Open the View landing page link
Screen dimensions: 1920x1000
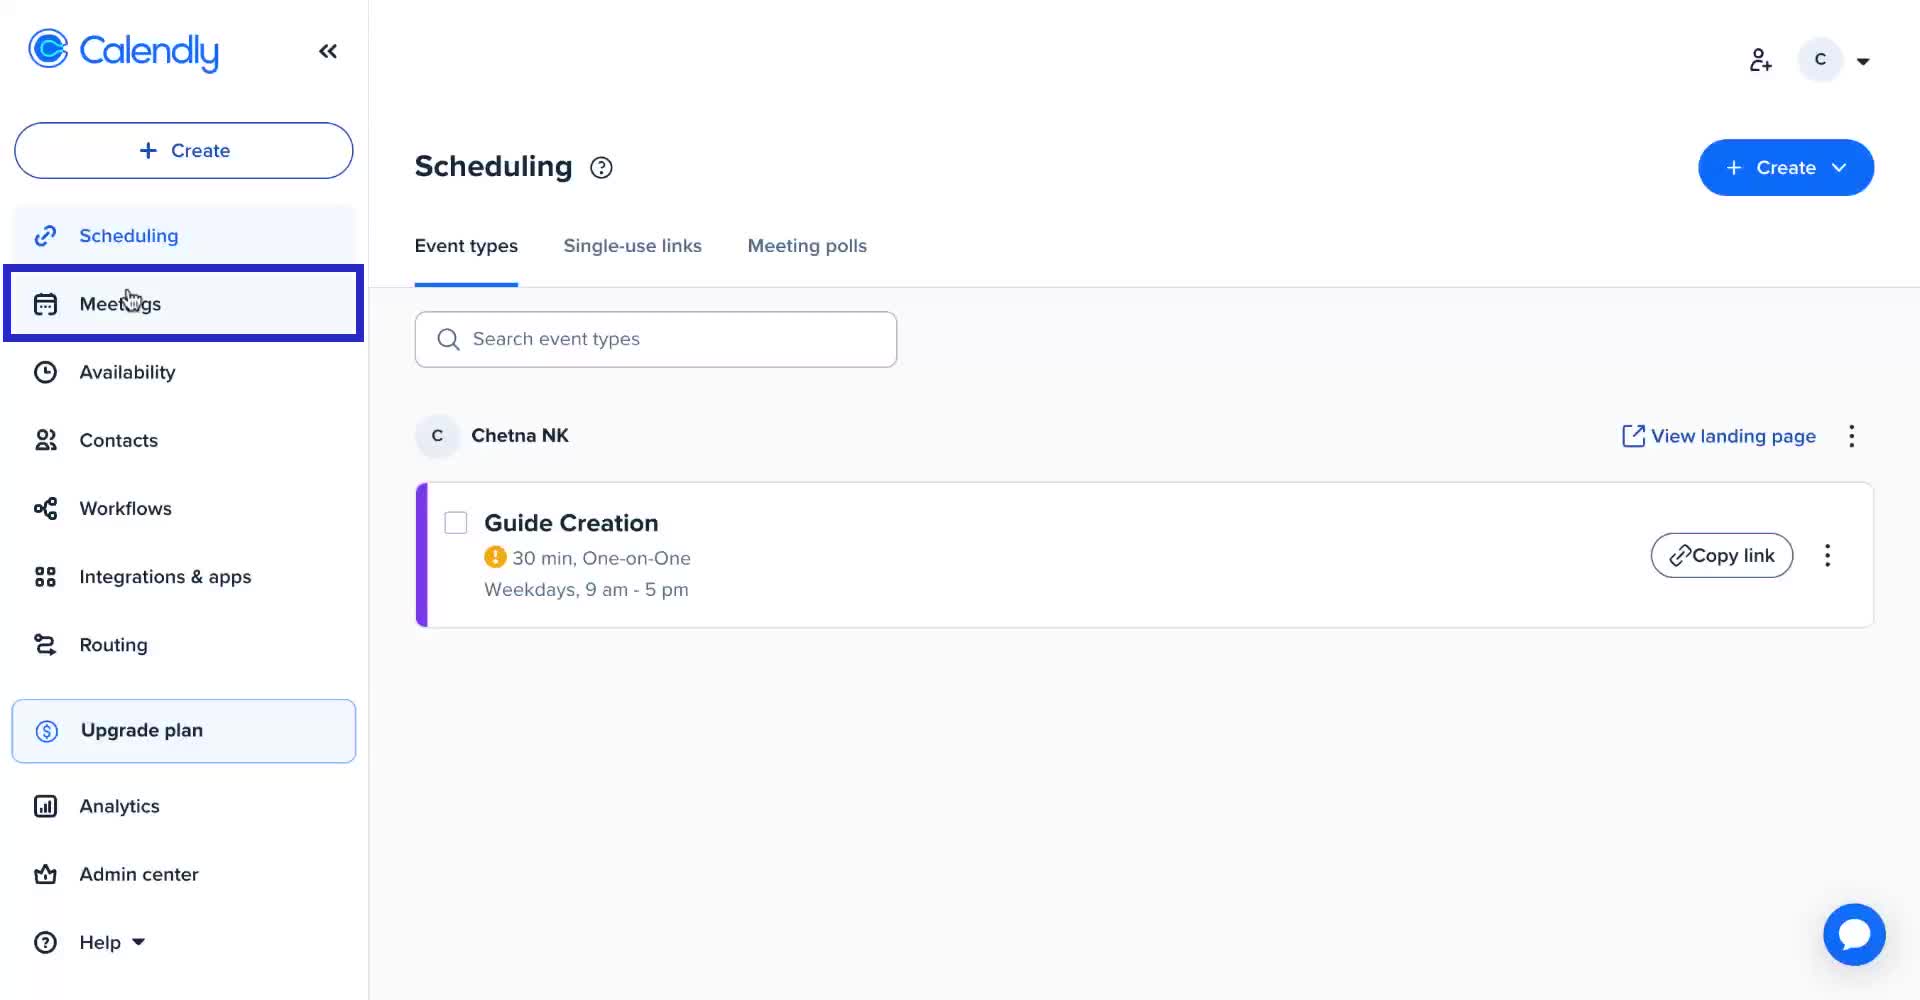coord(1719,436)
